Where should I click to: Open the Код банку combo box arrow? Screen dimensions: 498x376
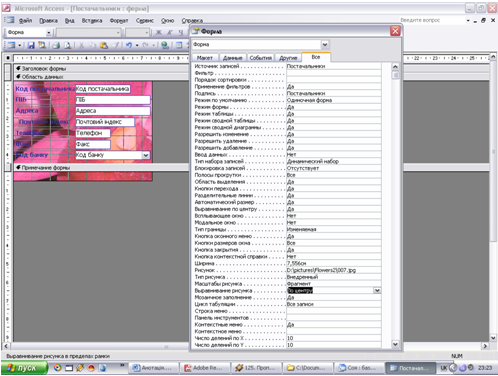tap(146, 155)
